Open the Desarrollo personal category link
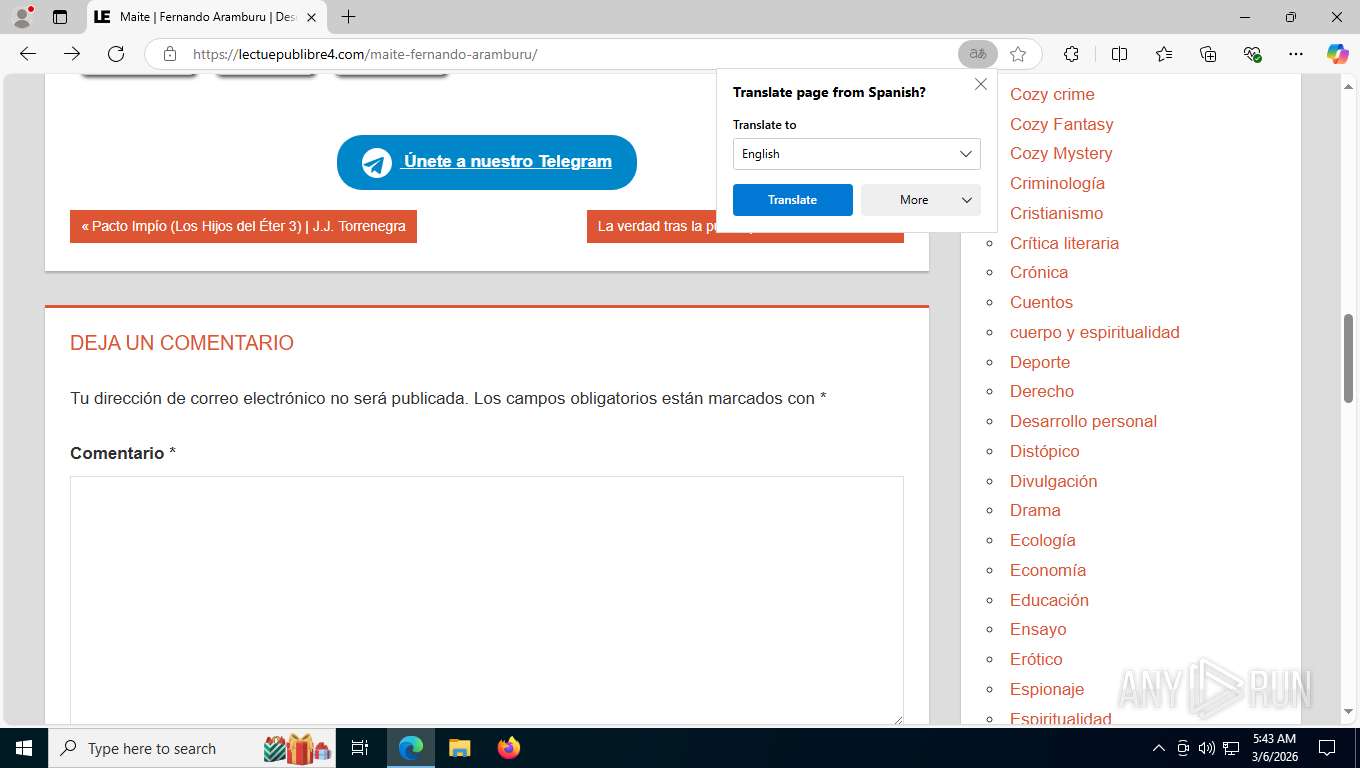The width and height of the screenshot is (1360, 768). [1083, 421]
